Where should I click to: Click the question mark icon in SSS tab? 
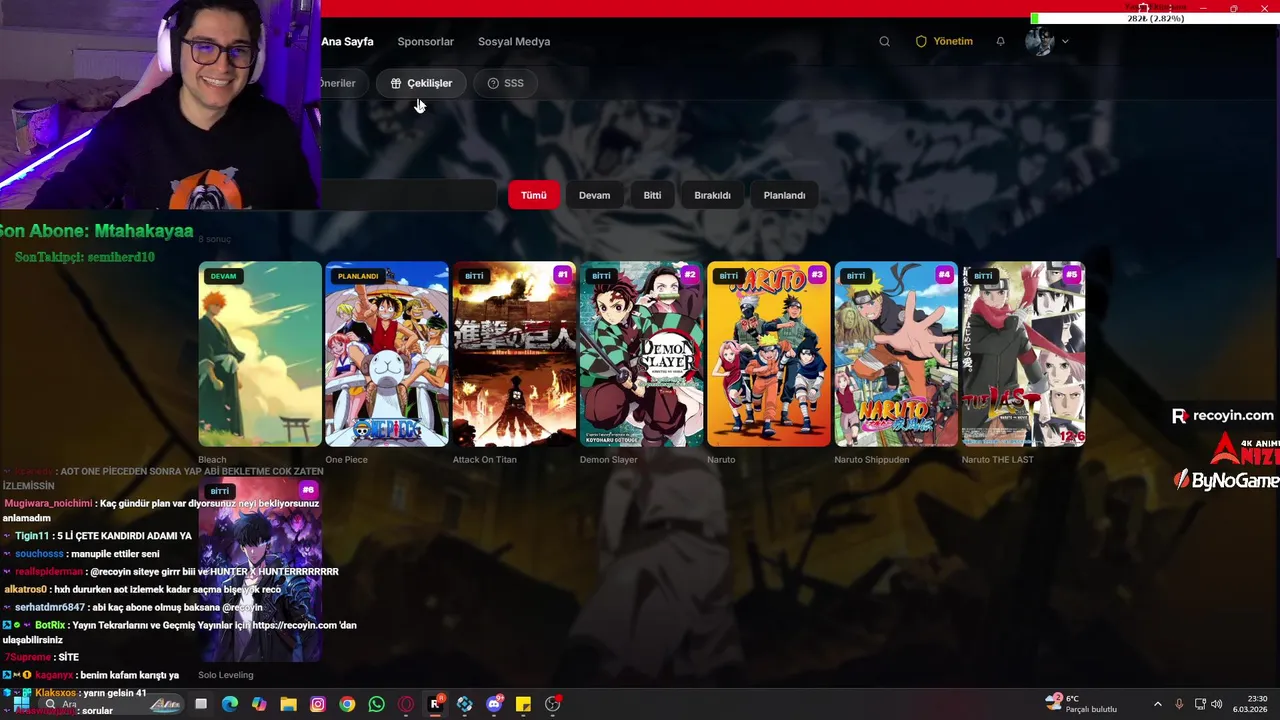coord(493,83)
